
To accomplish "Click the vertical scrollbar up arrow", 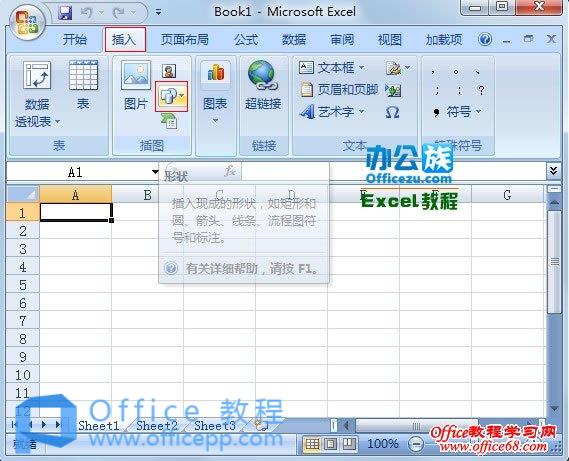I will 554,203.
